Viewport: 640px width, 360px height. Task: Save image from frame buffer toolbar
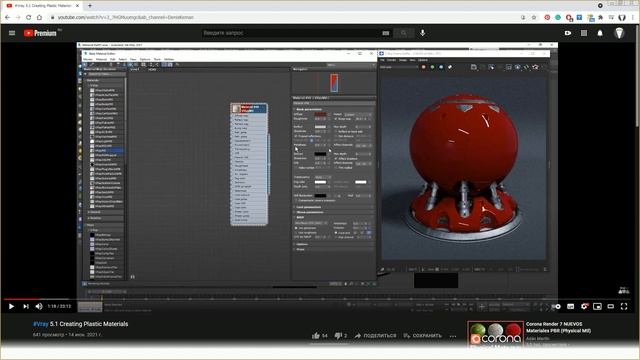coord(473,67)
